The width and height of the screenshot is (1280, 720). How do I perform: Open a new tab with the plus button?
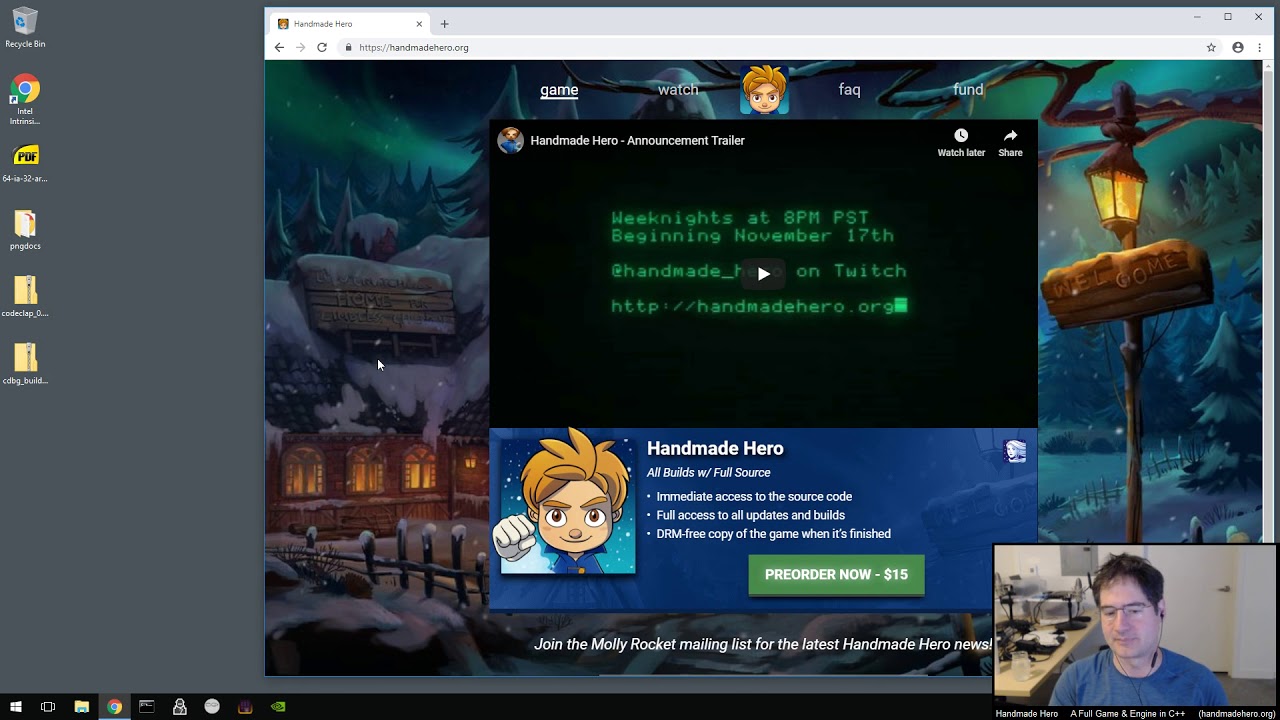(444, 24)
